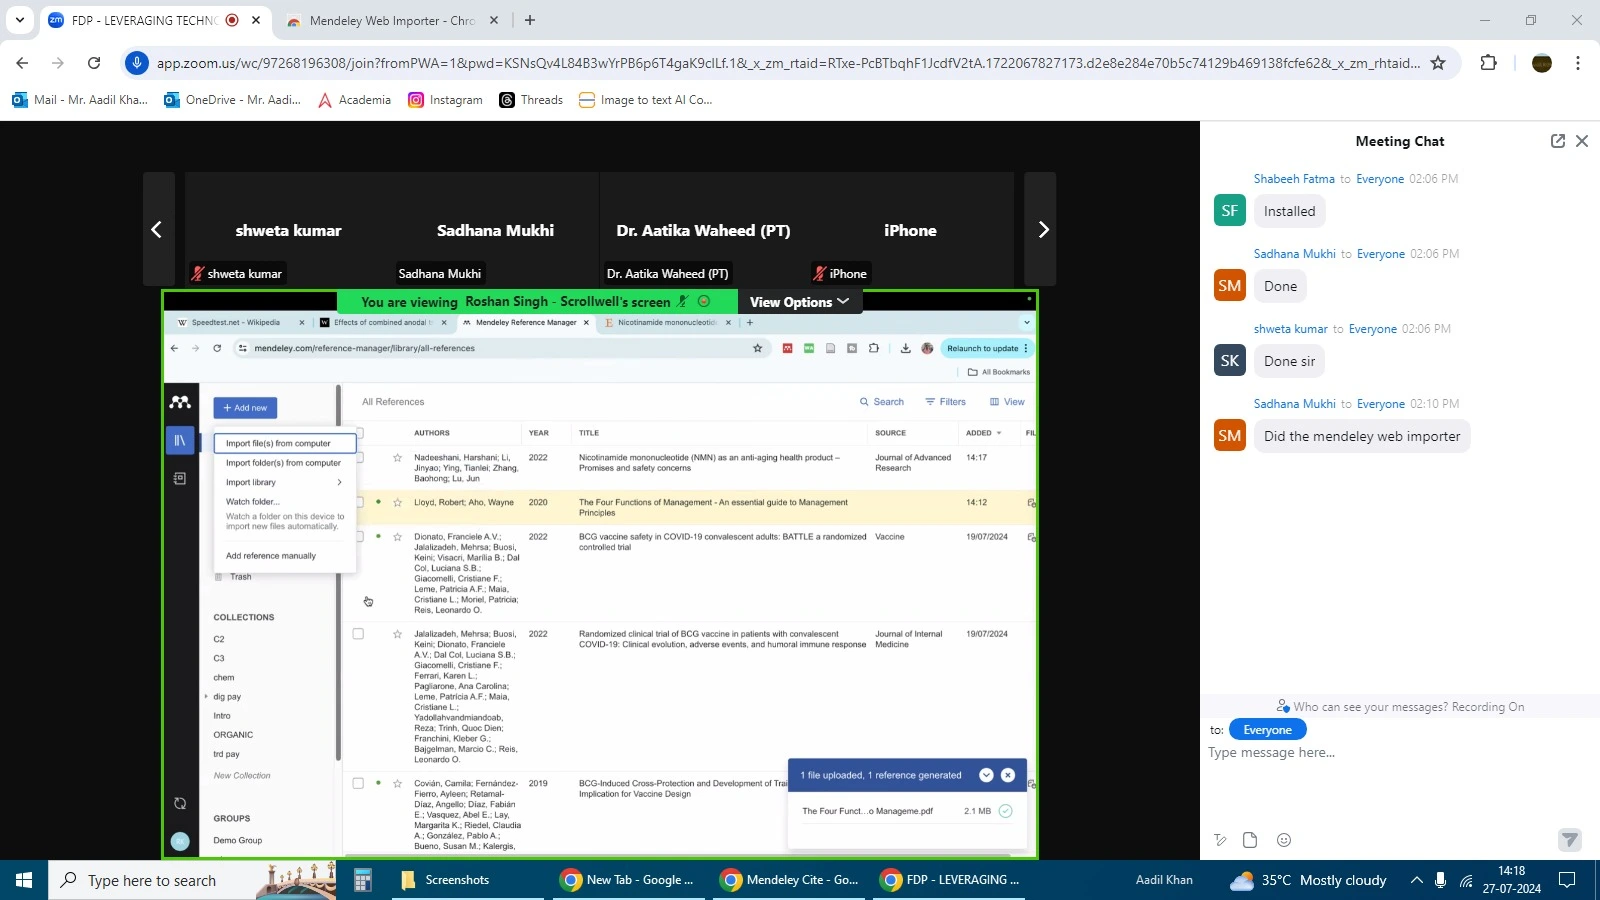The width and height of the screenshot is (1600, 900).
Task: Open the Academia bookmark
Action: point(355,100)
